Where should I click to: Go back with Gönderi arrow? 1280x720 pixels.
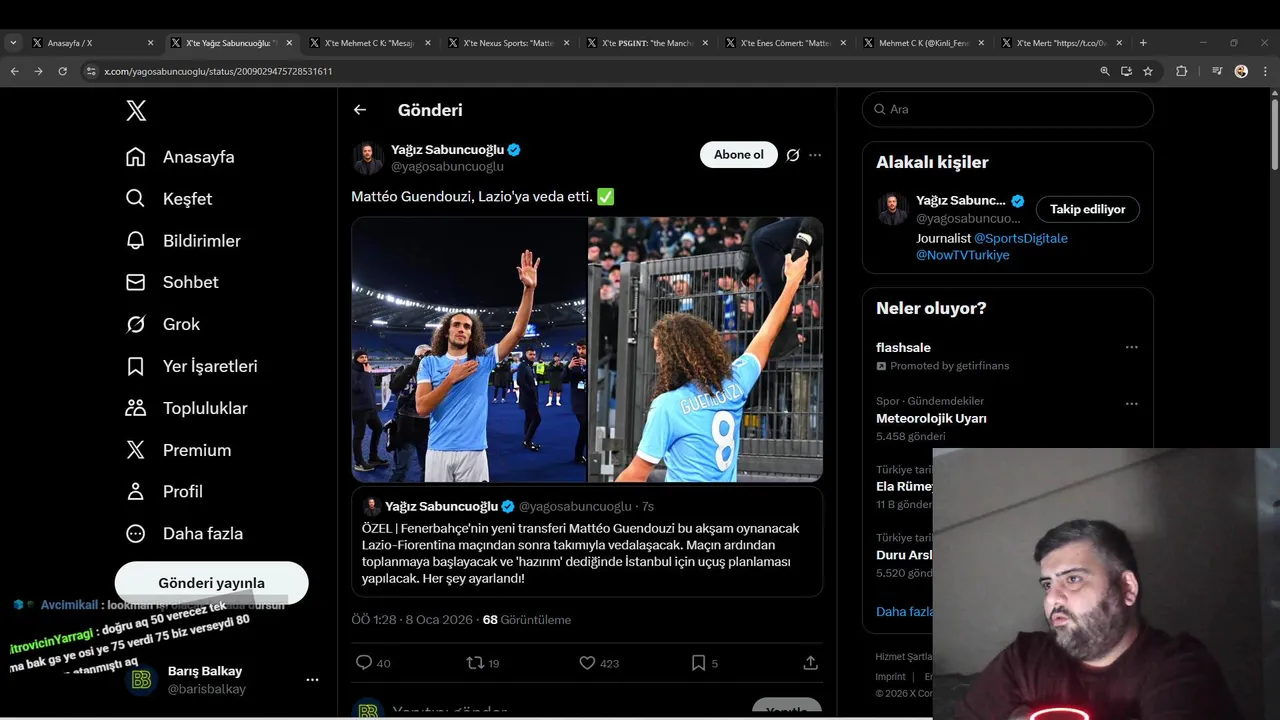click(360, 110)
